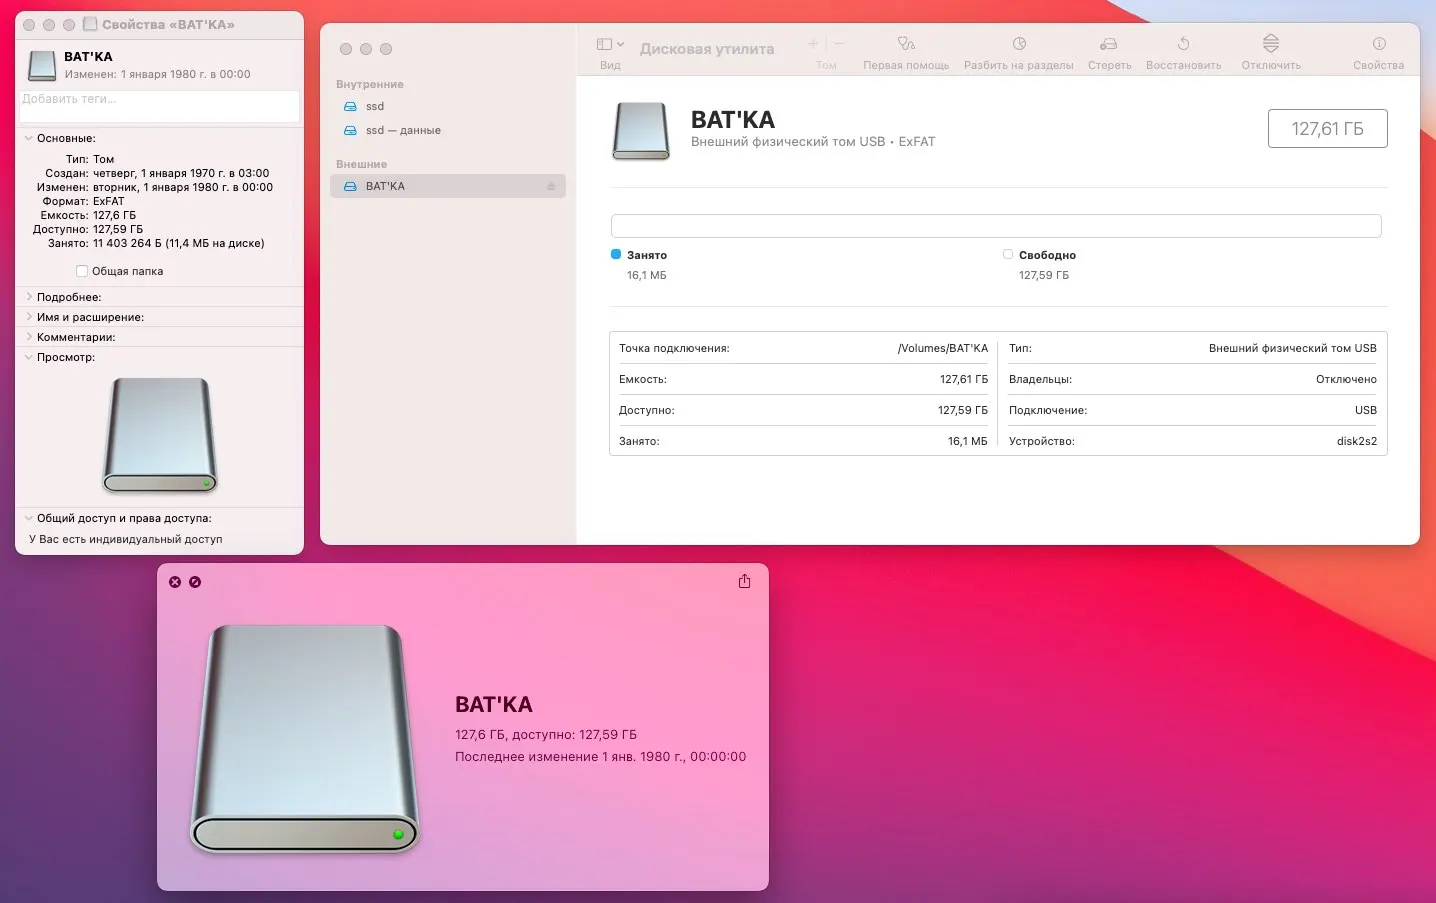Expand the Комментарии section
The image size is (1436, 903).
28,337
